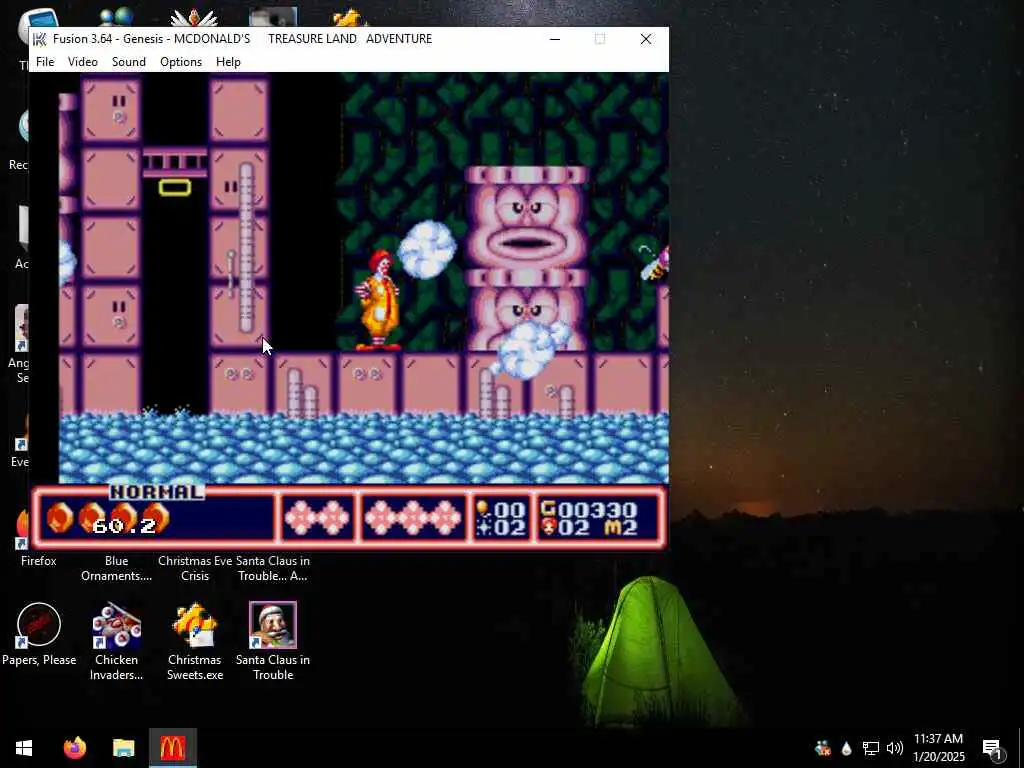
Task: Open the Windows Start menu
Action: click(x=24, y=748)
